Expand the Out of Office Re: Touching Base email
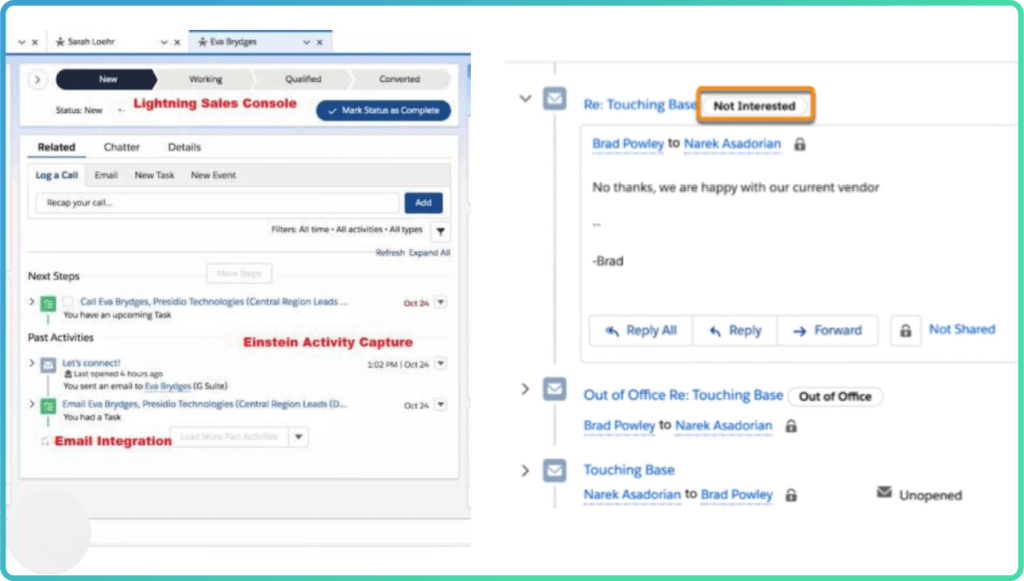 coord(526,390)
